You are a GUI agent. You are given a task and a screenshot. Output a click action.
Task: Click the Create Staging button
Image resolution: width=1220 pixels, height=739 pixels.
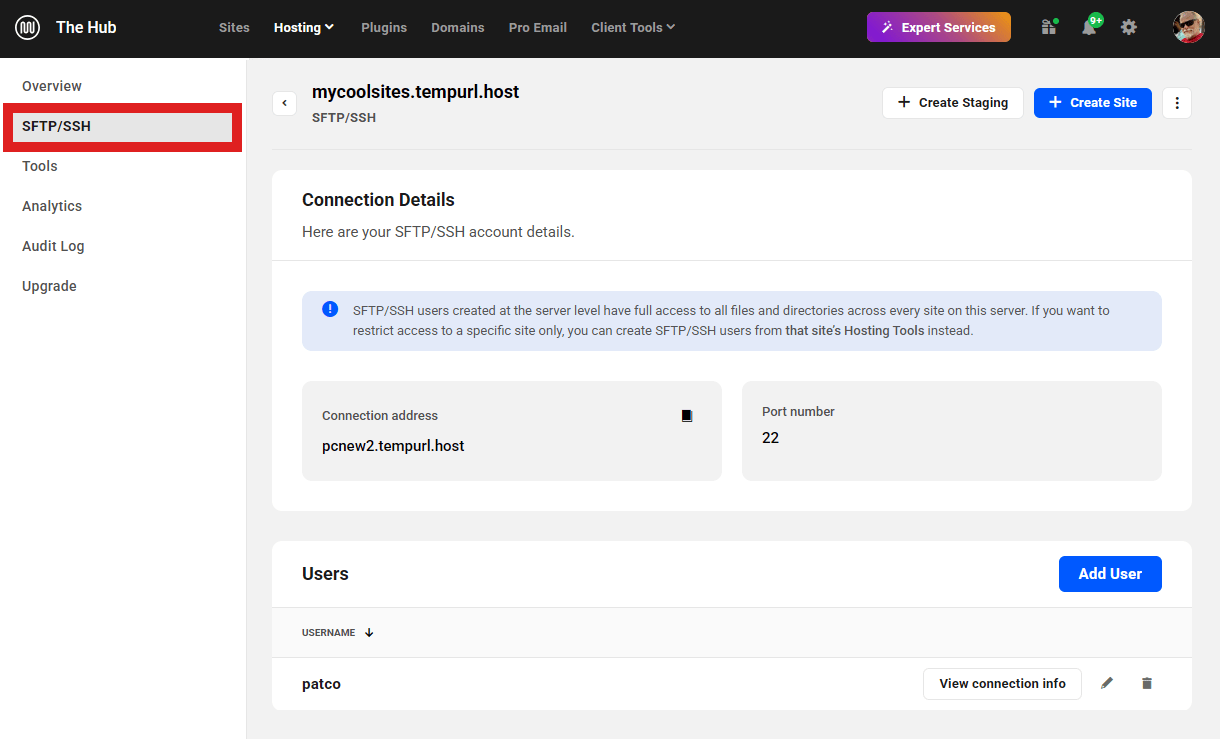coord(952,103)
